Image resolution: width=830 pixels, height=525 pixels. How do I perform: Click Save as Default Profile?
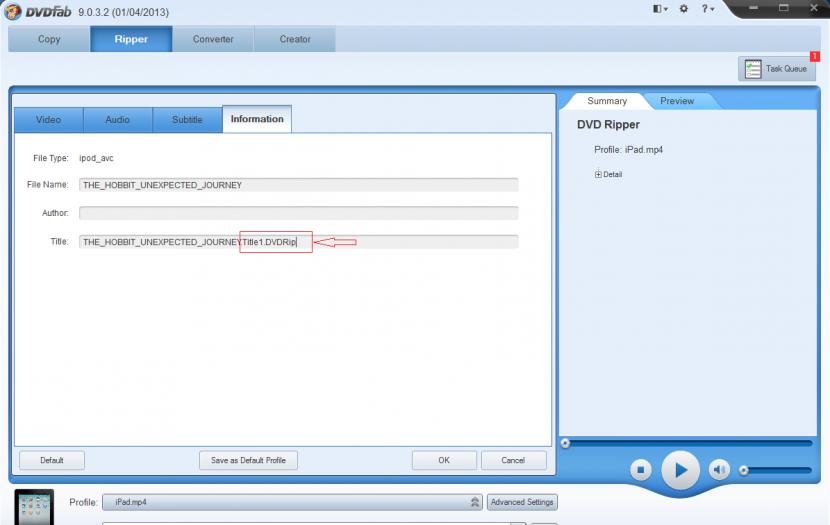click(x=248, y=460)
